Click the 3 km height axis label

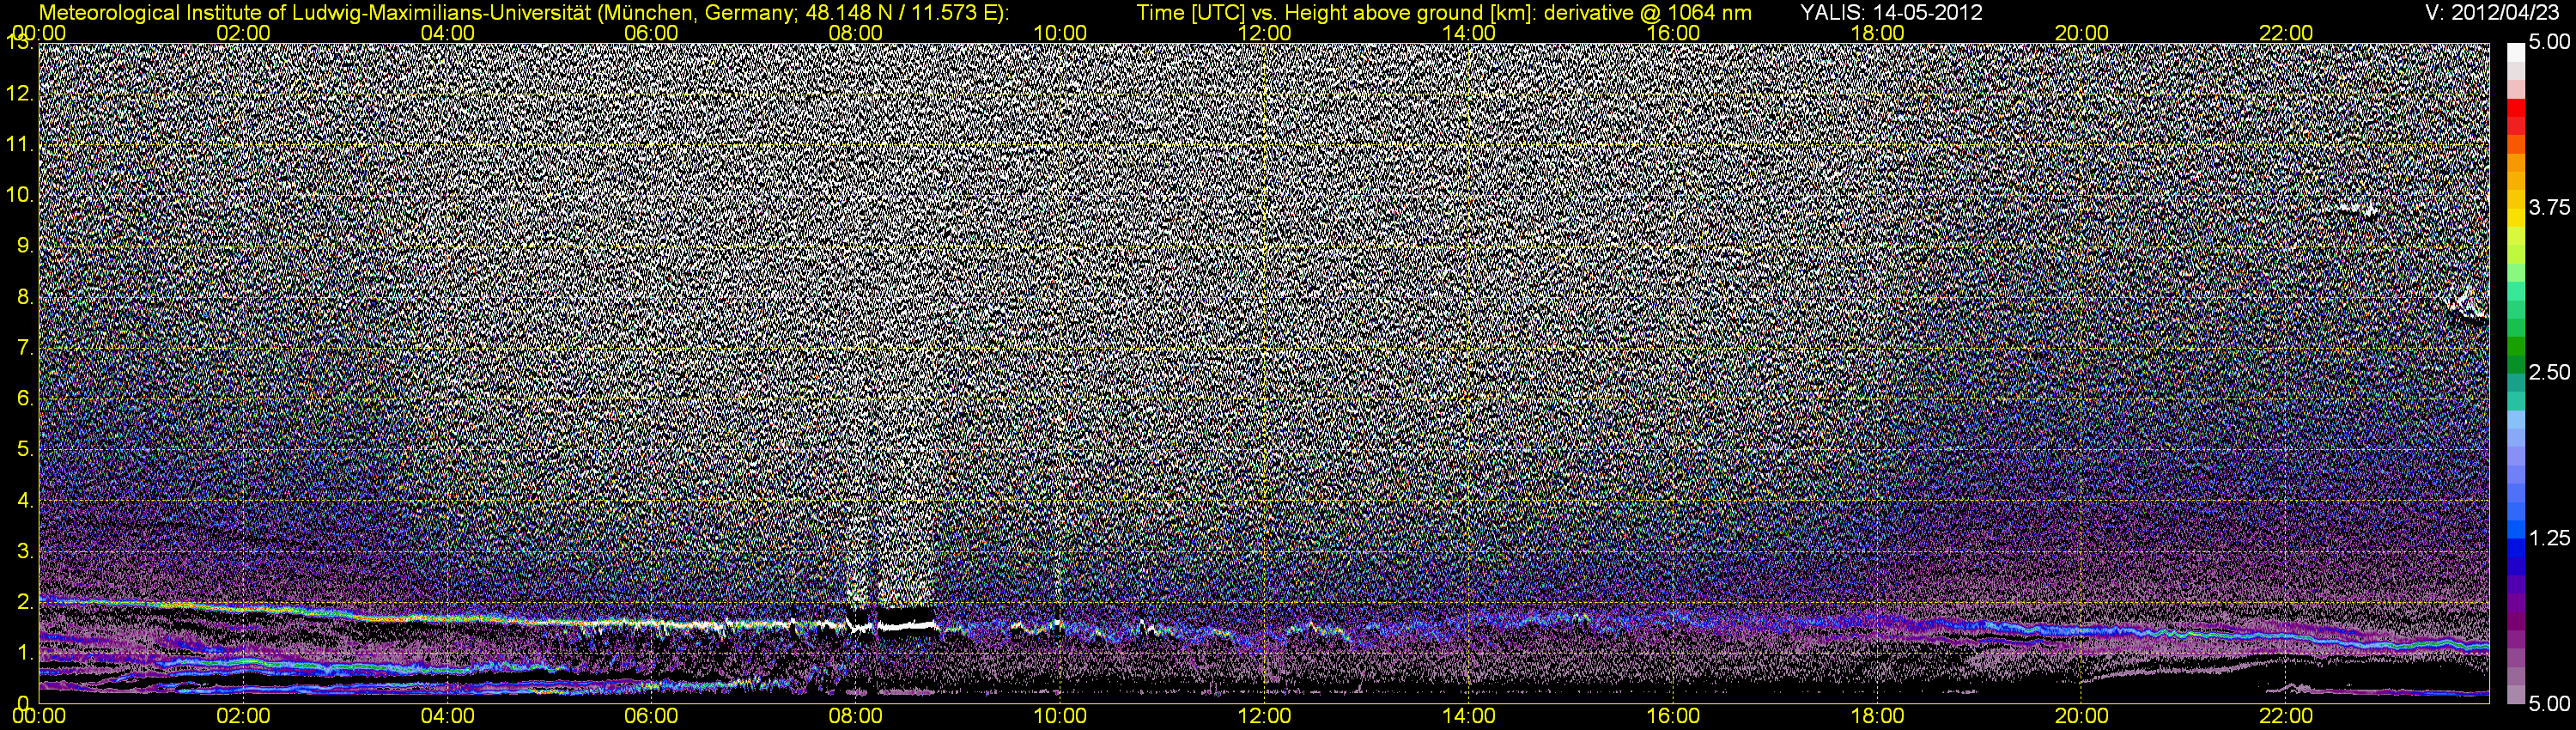(x=24, y=551)
